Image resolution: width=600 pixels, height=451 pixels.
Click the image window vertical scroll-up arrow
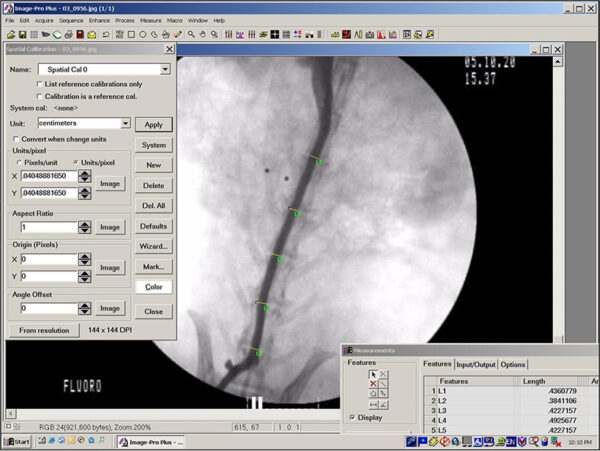tap(558, 62)
